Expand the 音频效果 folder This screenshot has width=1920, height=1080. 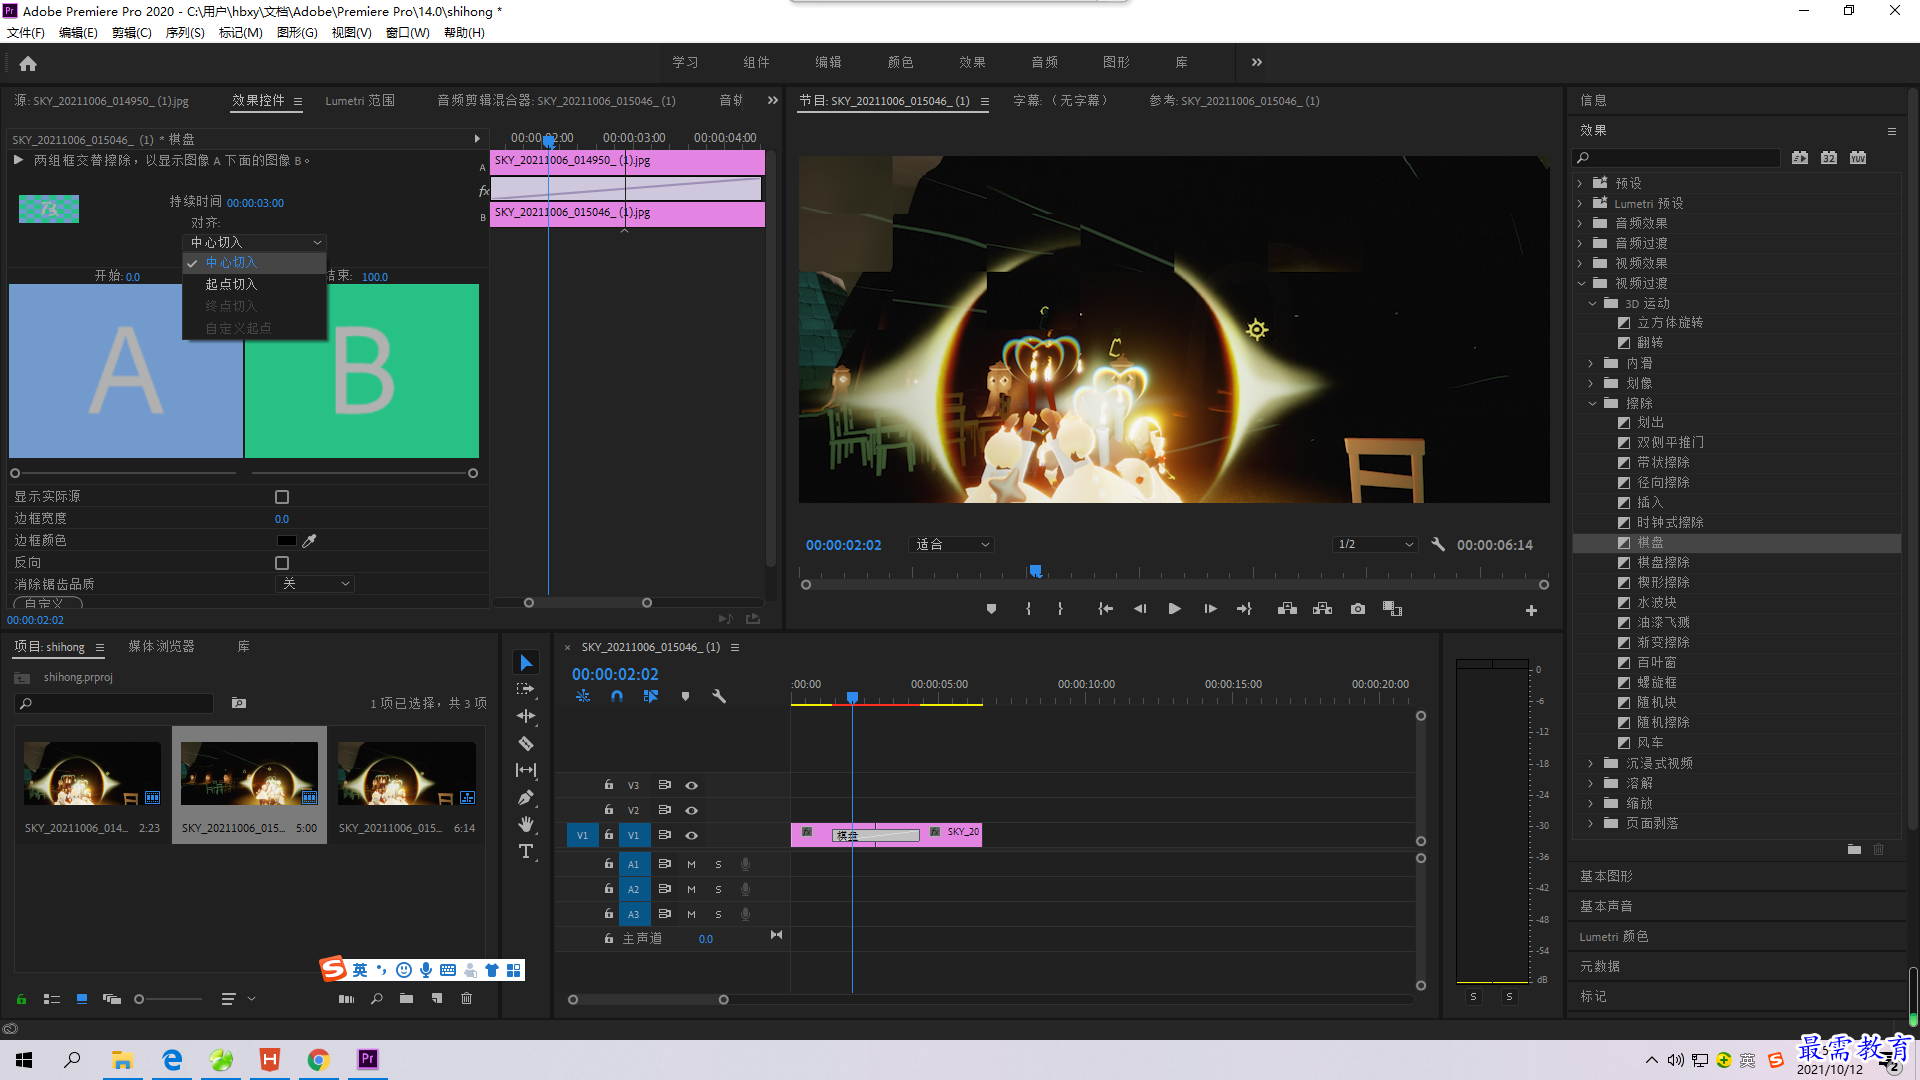[x=1580, y=224]
